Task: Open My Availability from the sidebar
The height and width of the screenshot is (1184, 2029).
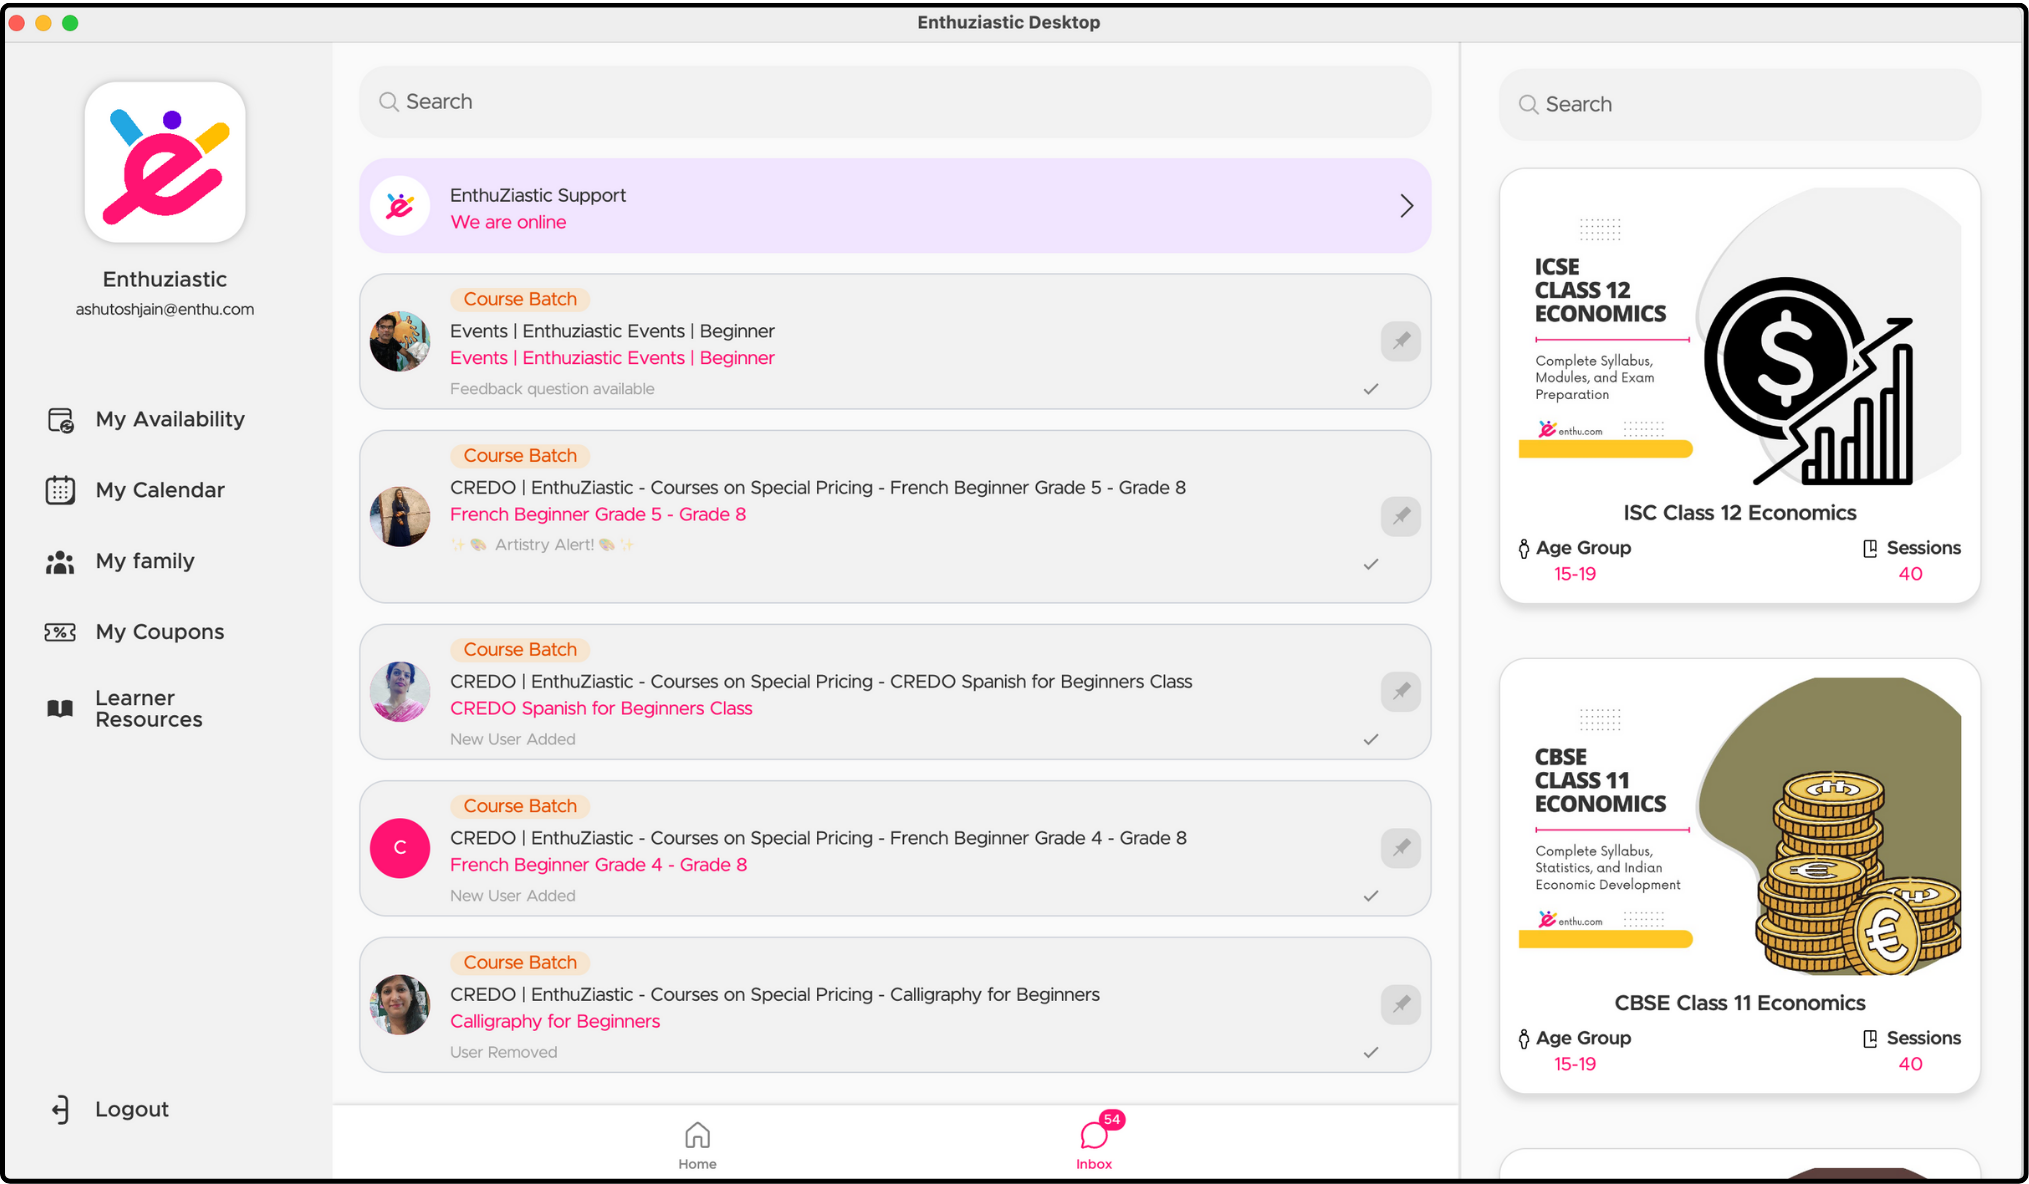Action: pyautogui.click(x=146, y=419)
